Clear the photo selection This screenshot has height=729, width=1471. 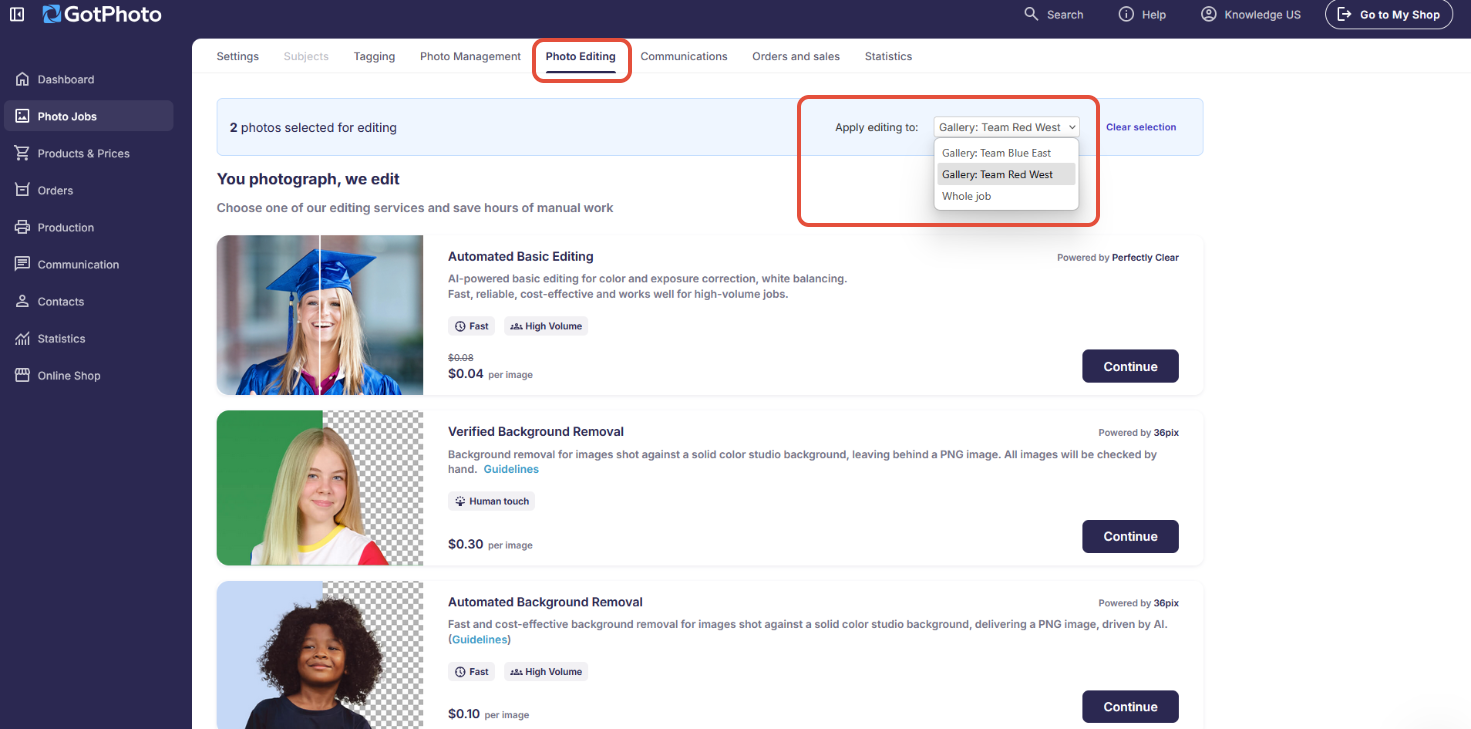click(1141, 127)
